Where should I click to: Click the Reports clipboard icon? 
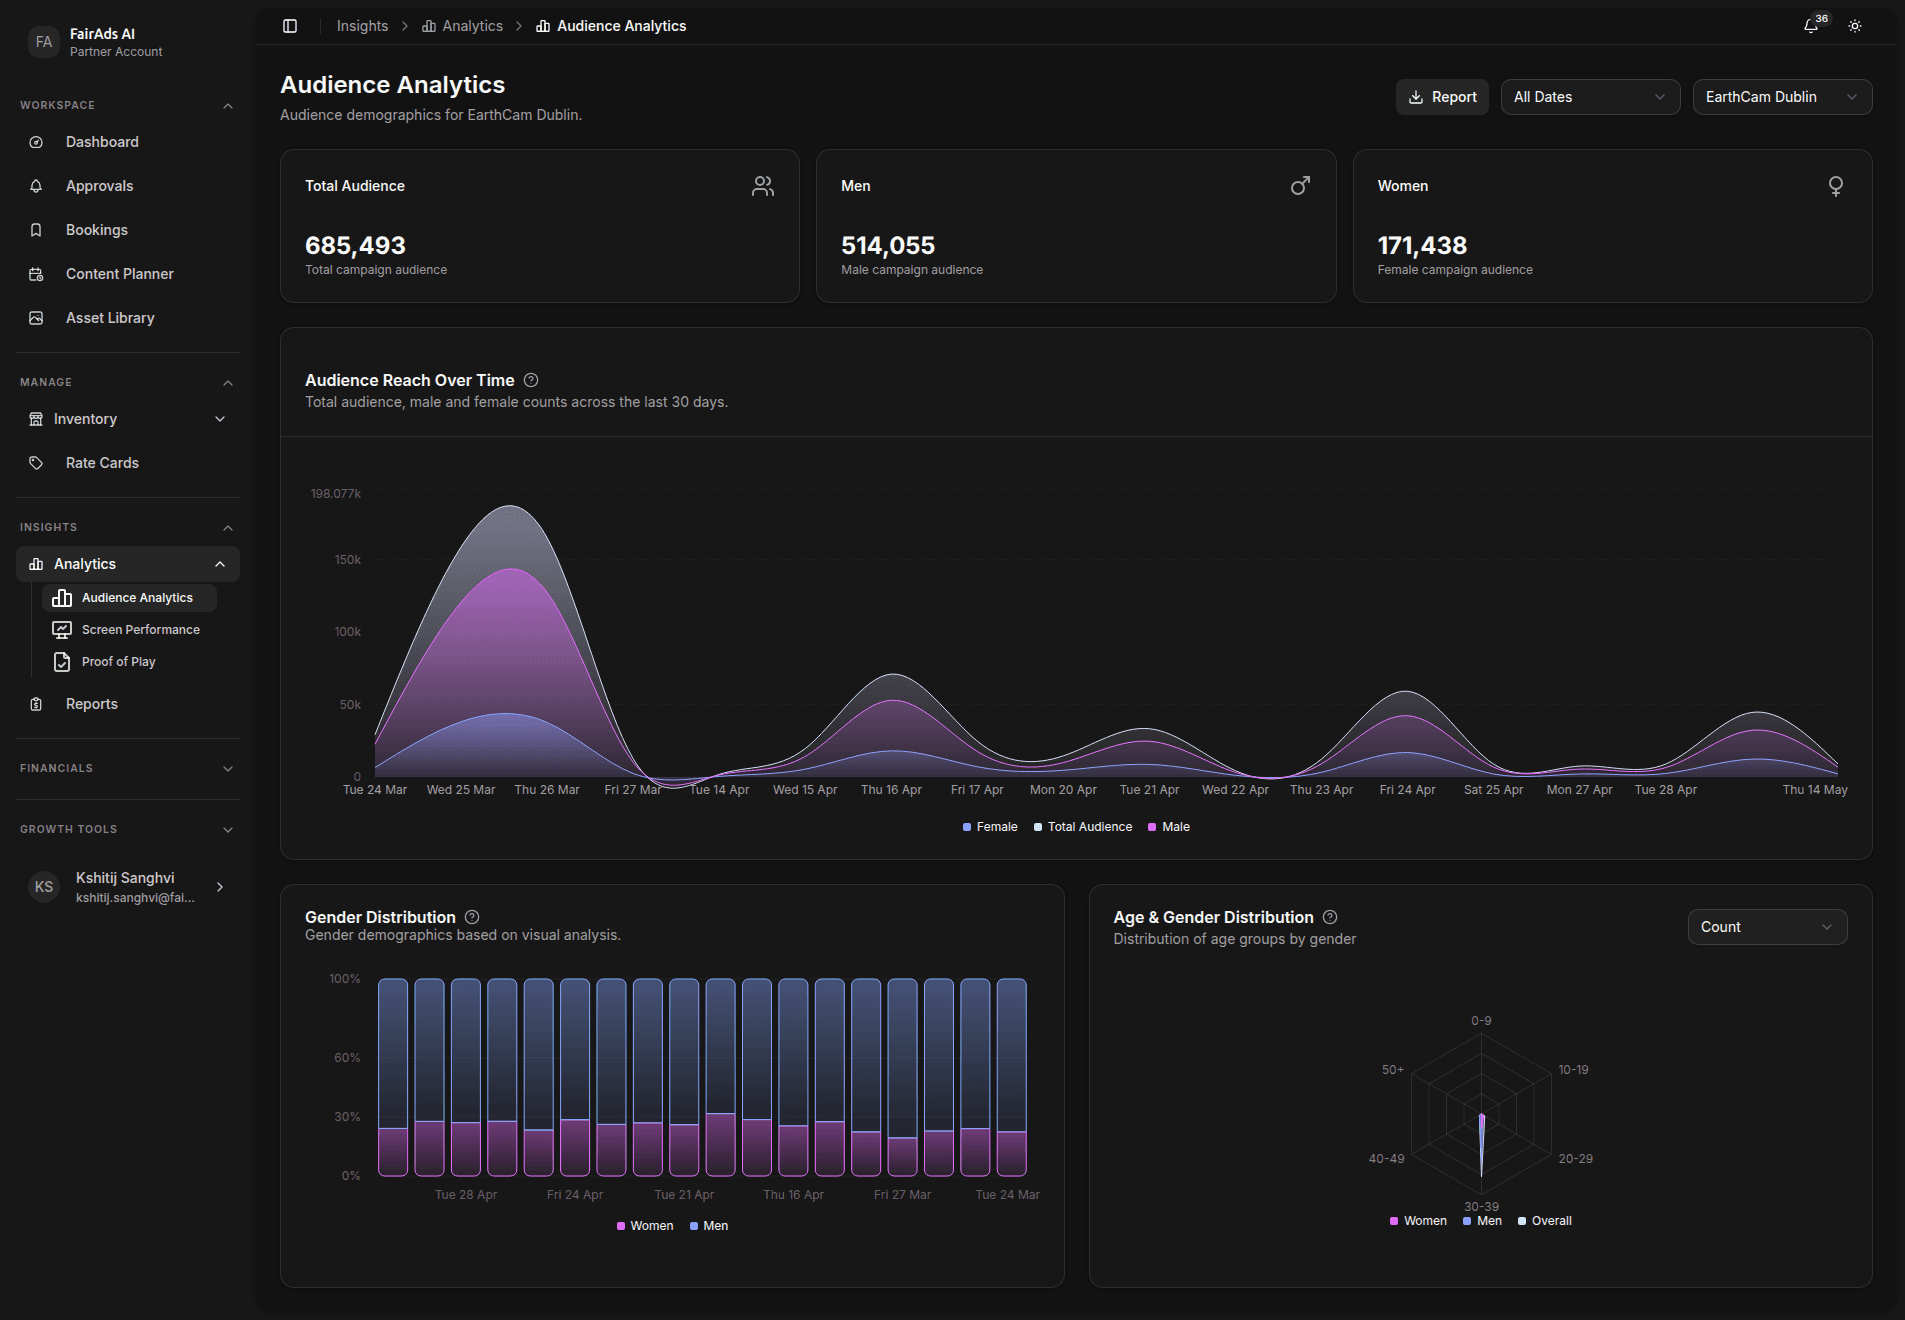click(36, 704)
